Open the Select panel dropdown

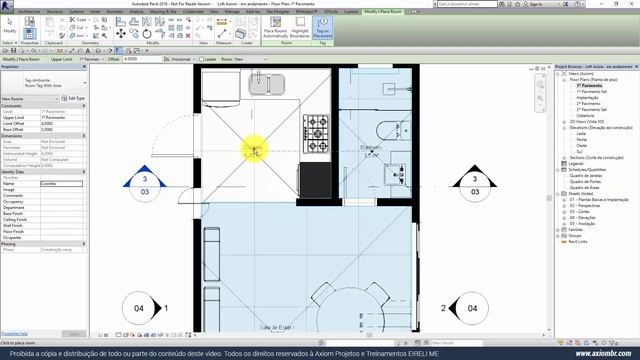[10, 43]
